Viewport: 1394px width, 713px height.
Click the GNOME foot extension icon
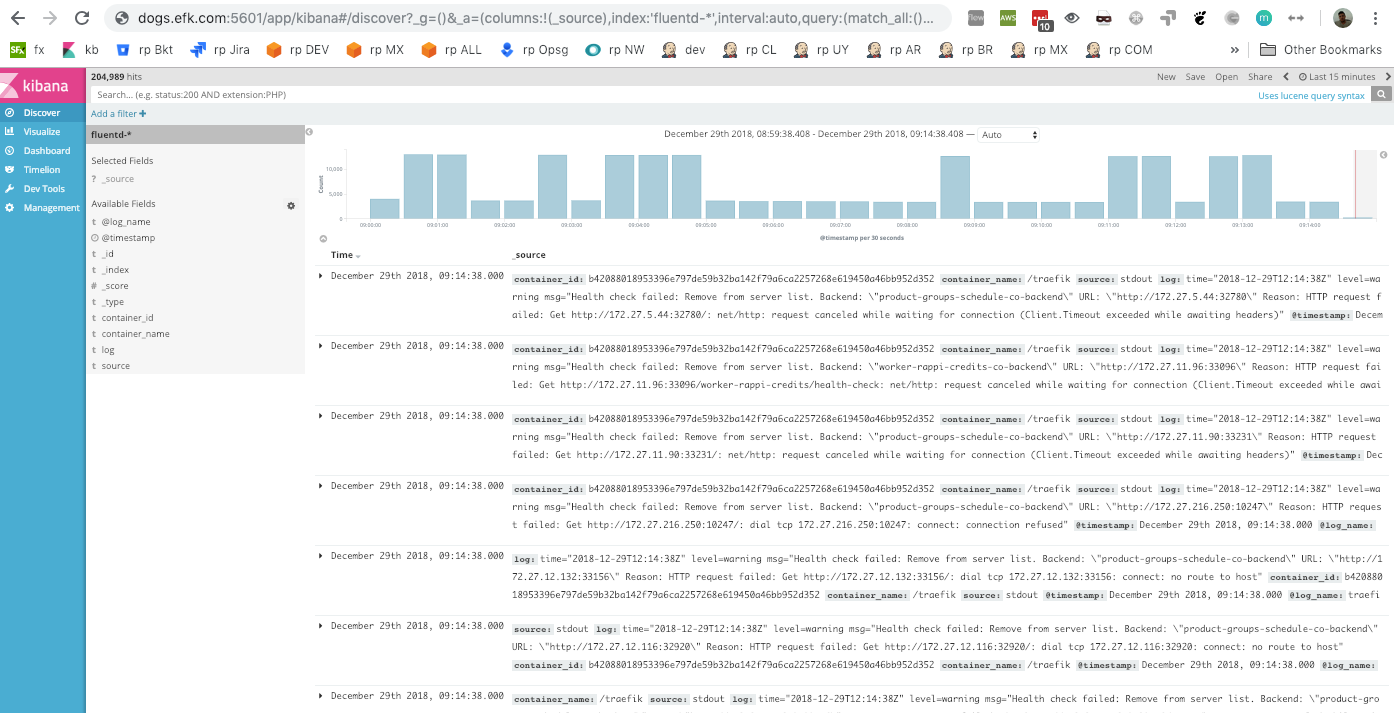pos(1200,18)
